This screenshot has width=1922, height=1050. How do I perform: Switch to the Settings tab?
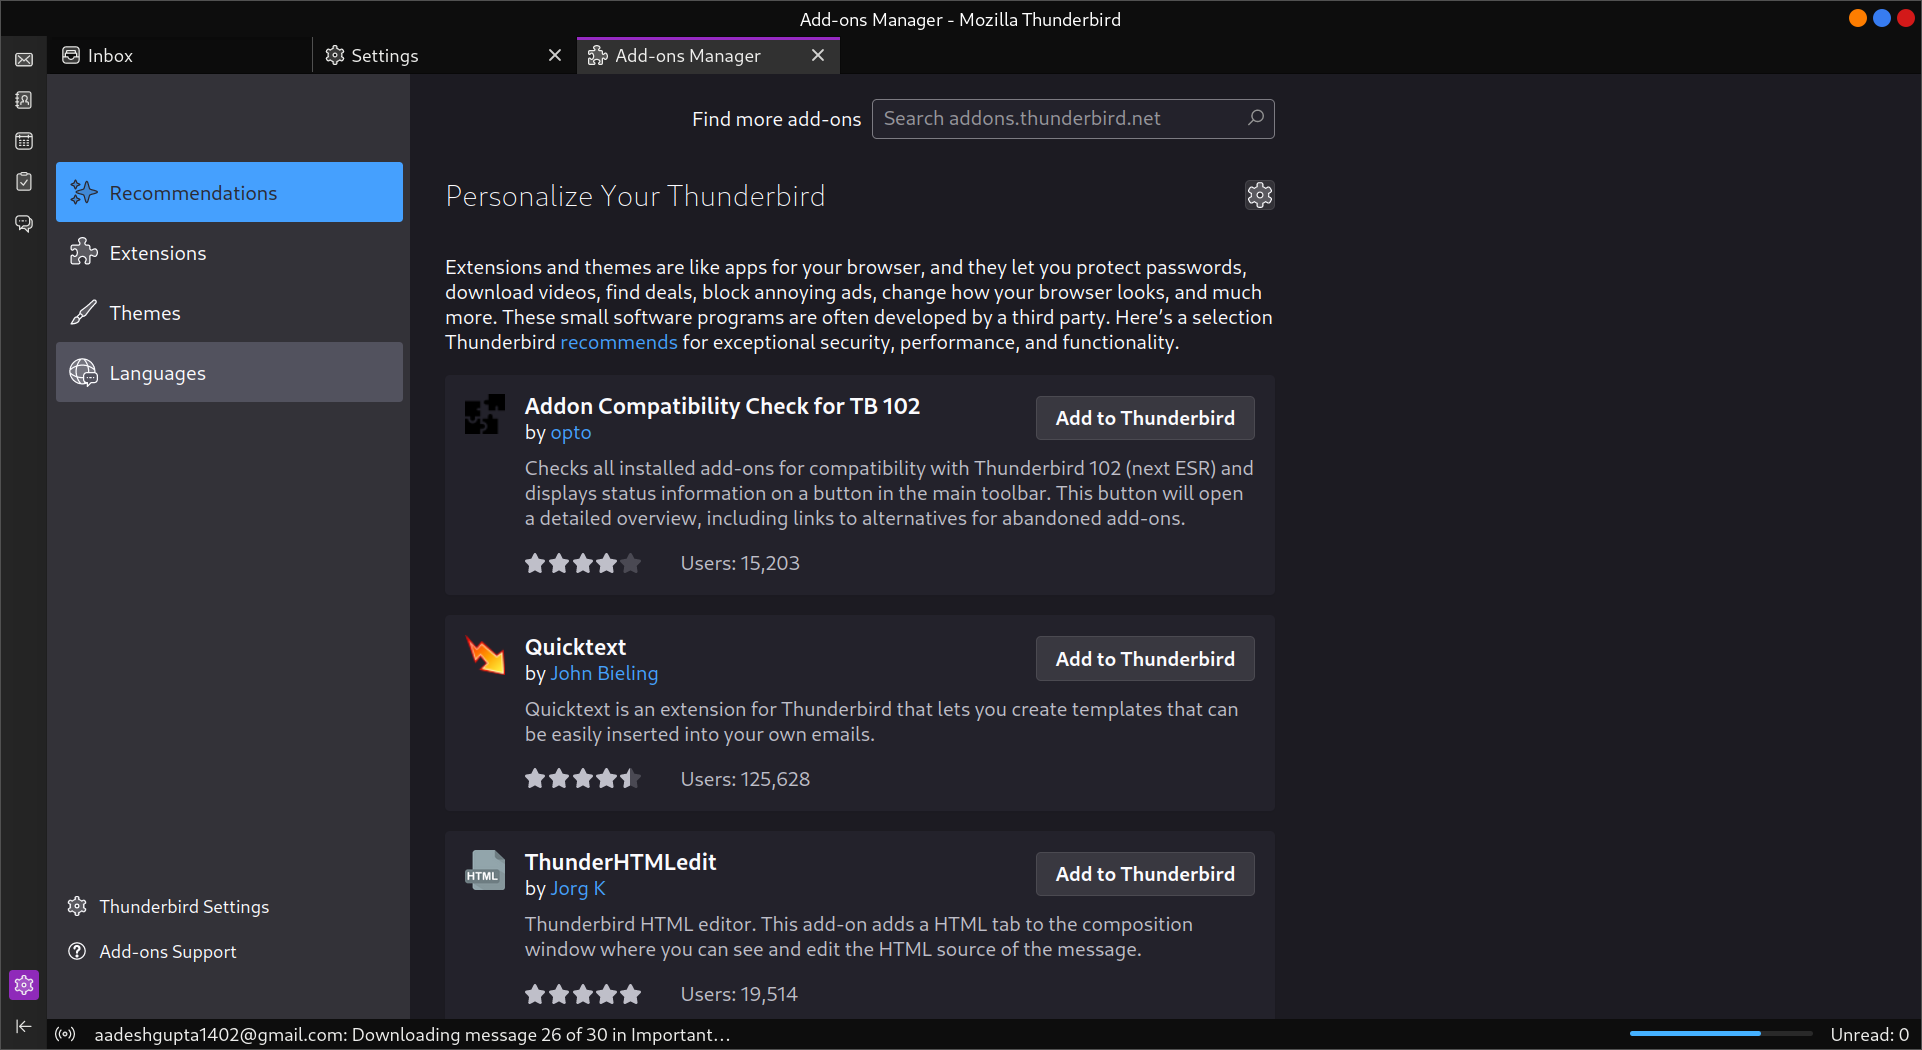click(384, 55)
